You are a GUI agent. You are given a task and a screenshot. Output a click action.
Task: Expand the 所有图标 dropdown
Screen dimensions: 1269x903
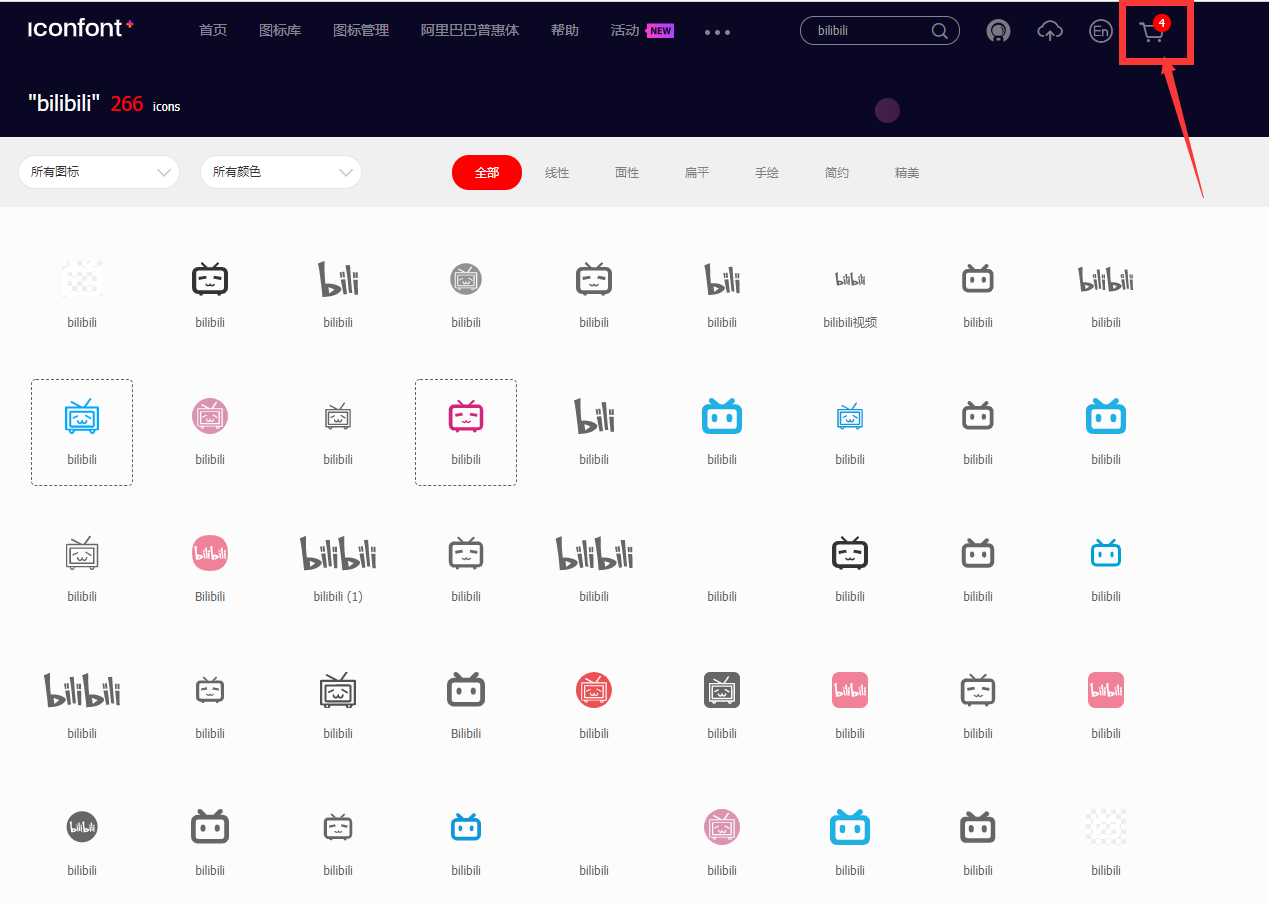(x=99, y=172)
